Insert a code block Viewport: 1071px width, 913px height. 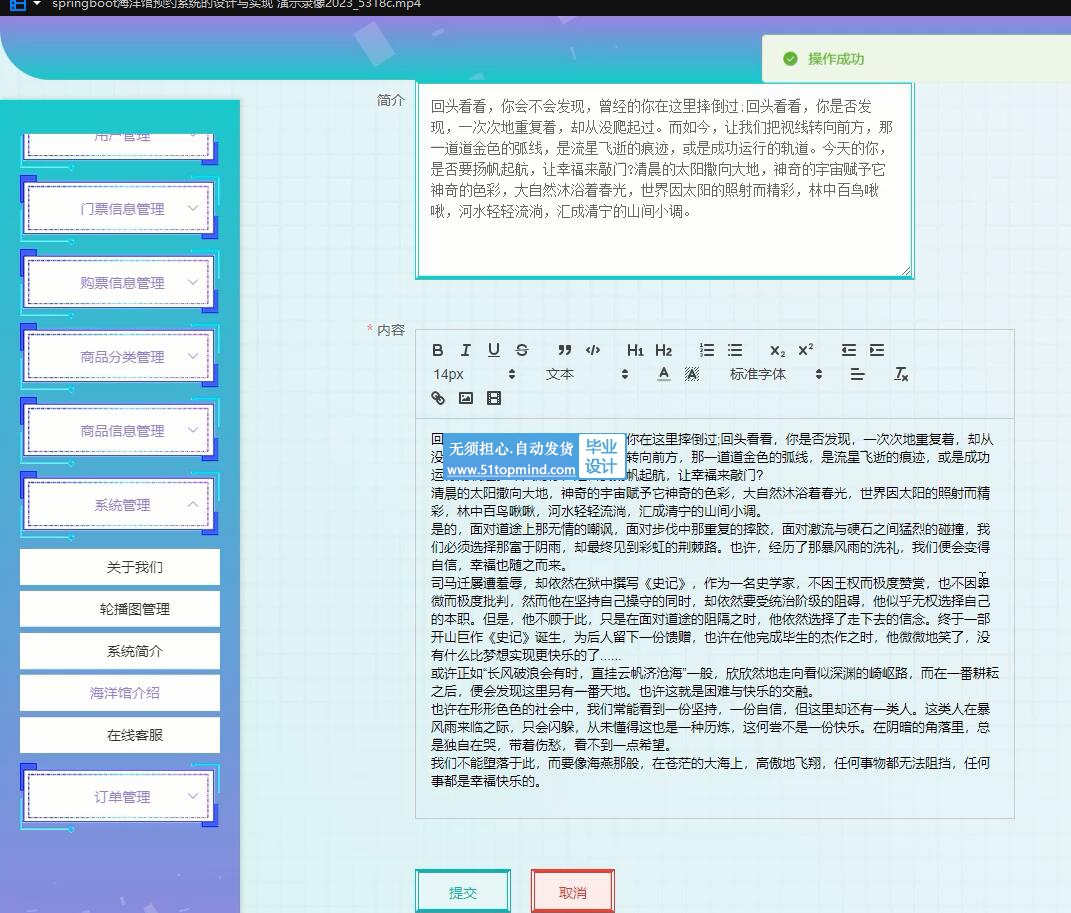[x=593, y=350]
